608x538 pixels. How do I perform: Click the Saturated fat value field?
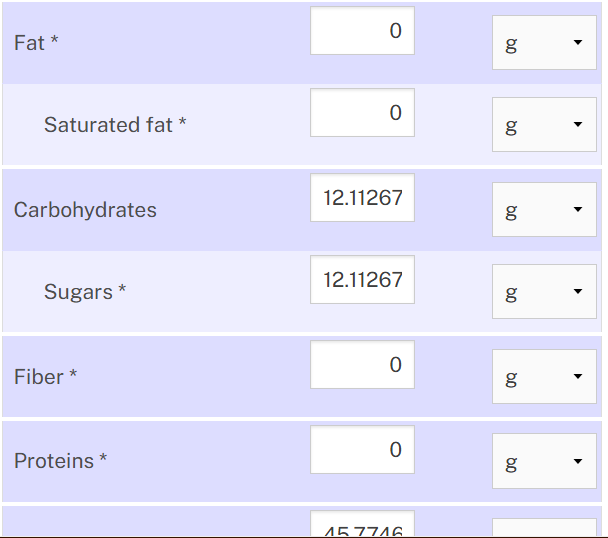click(x=362, y=112)
